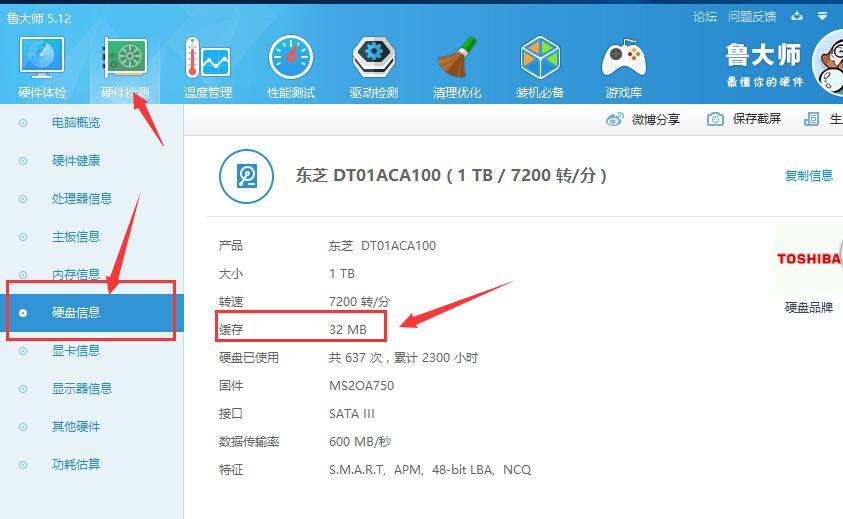843x519 pixels.
Task: Click the 转速 value 7200 转/分
Action: (x=359, y=302)
